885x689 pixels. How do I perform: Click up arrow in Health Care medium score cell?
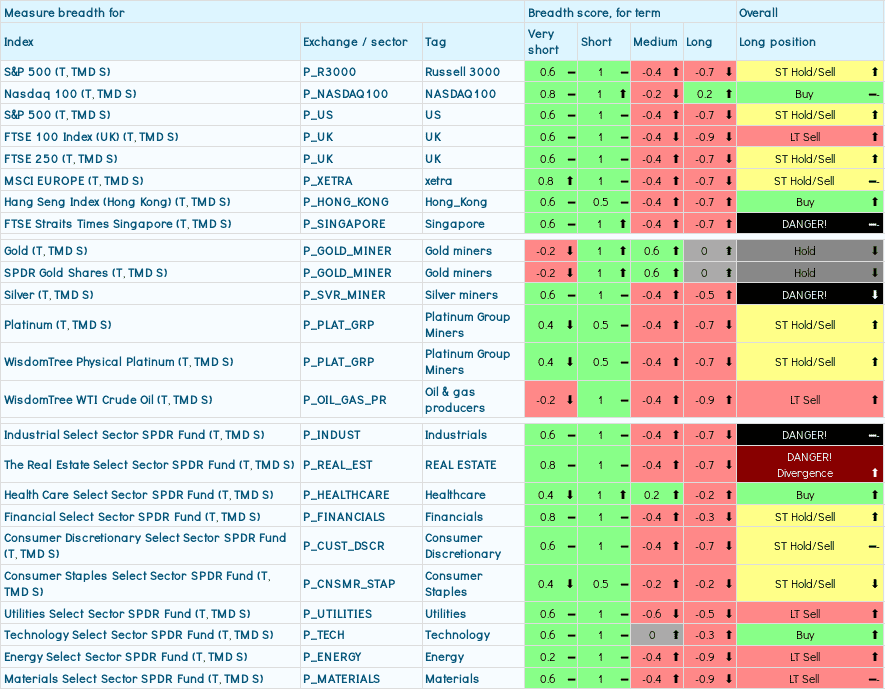tap(676, 495)
